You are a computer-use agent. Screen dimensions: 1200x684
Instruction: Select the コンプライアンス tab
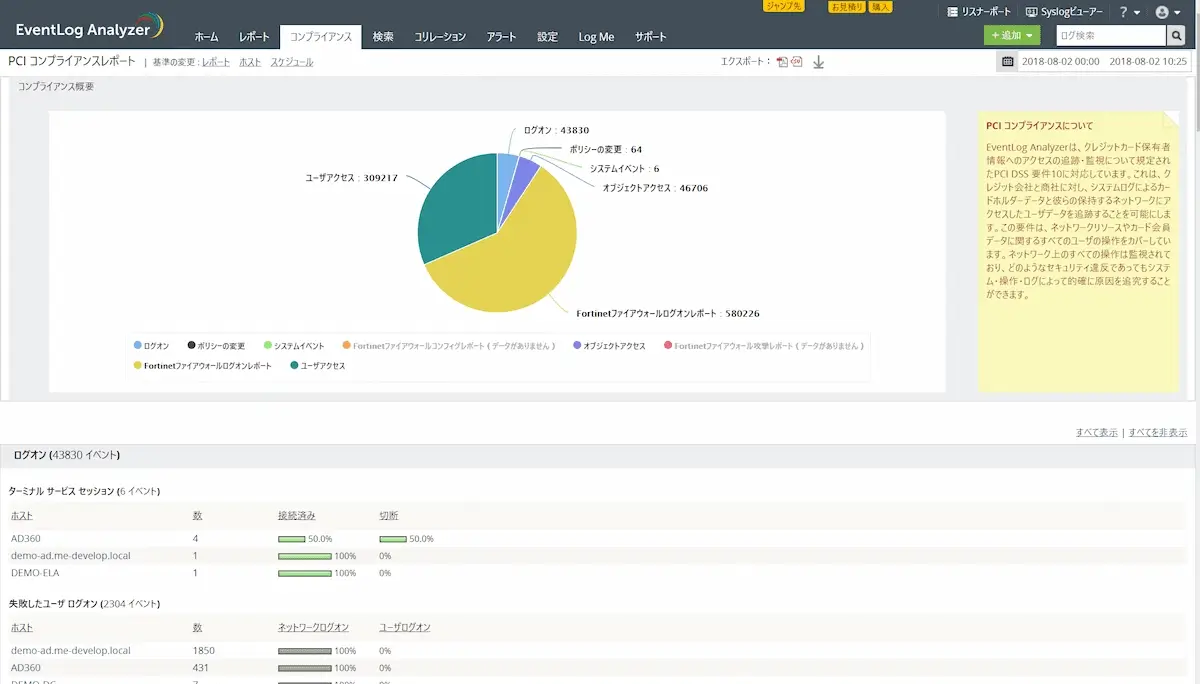320,37
